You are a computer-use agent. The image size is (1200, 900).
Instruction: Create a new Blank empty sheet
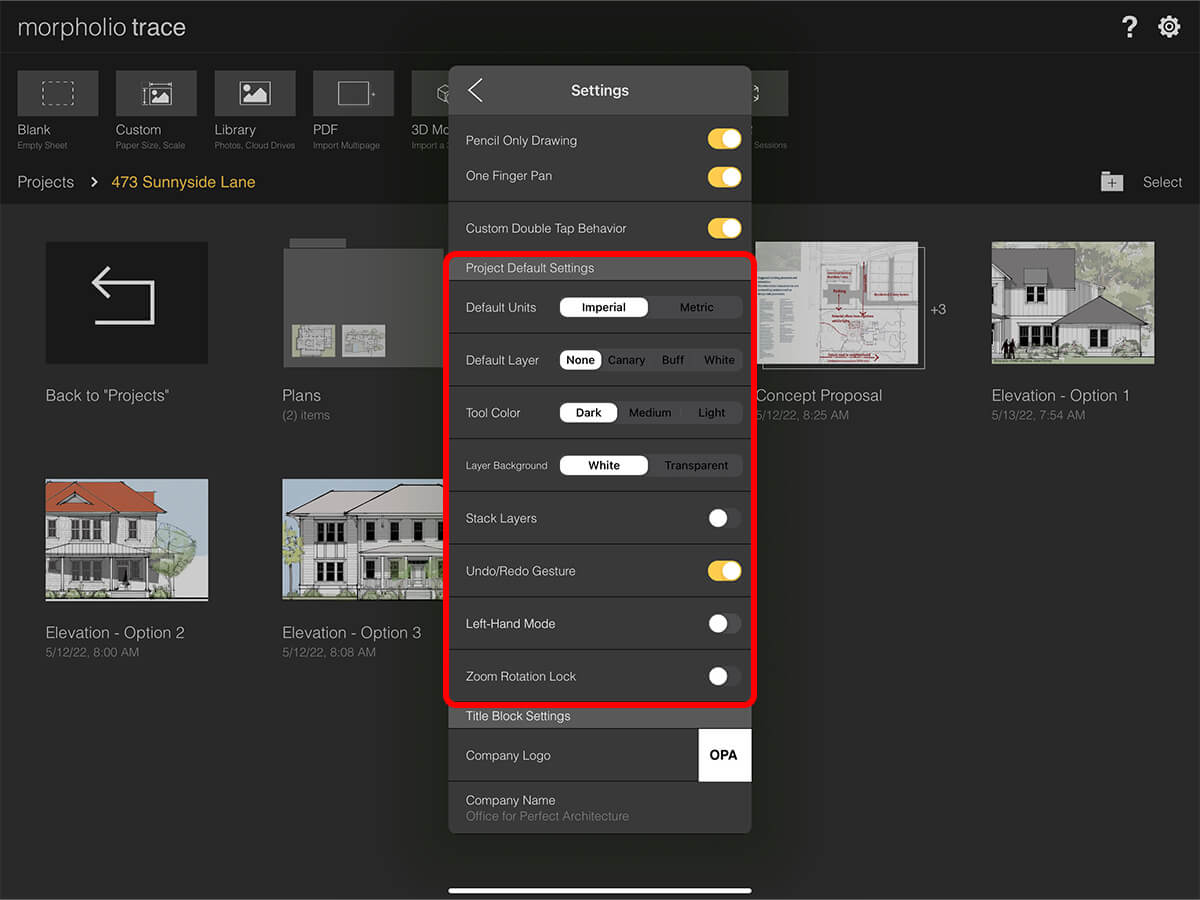[x=57, y=93]
